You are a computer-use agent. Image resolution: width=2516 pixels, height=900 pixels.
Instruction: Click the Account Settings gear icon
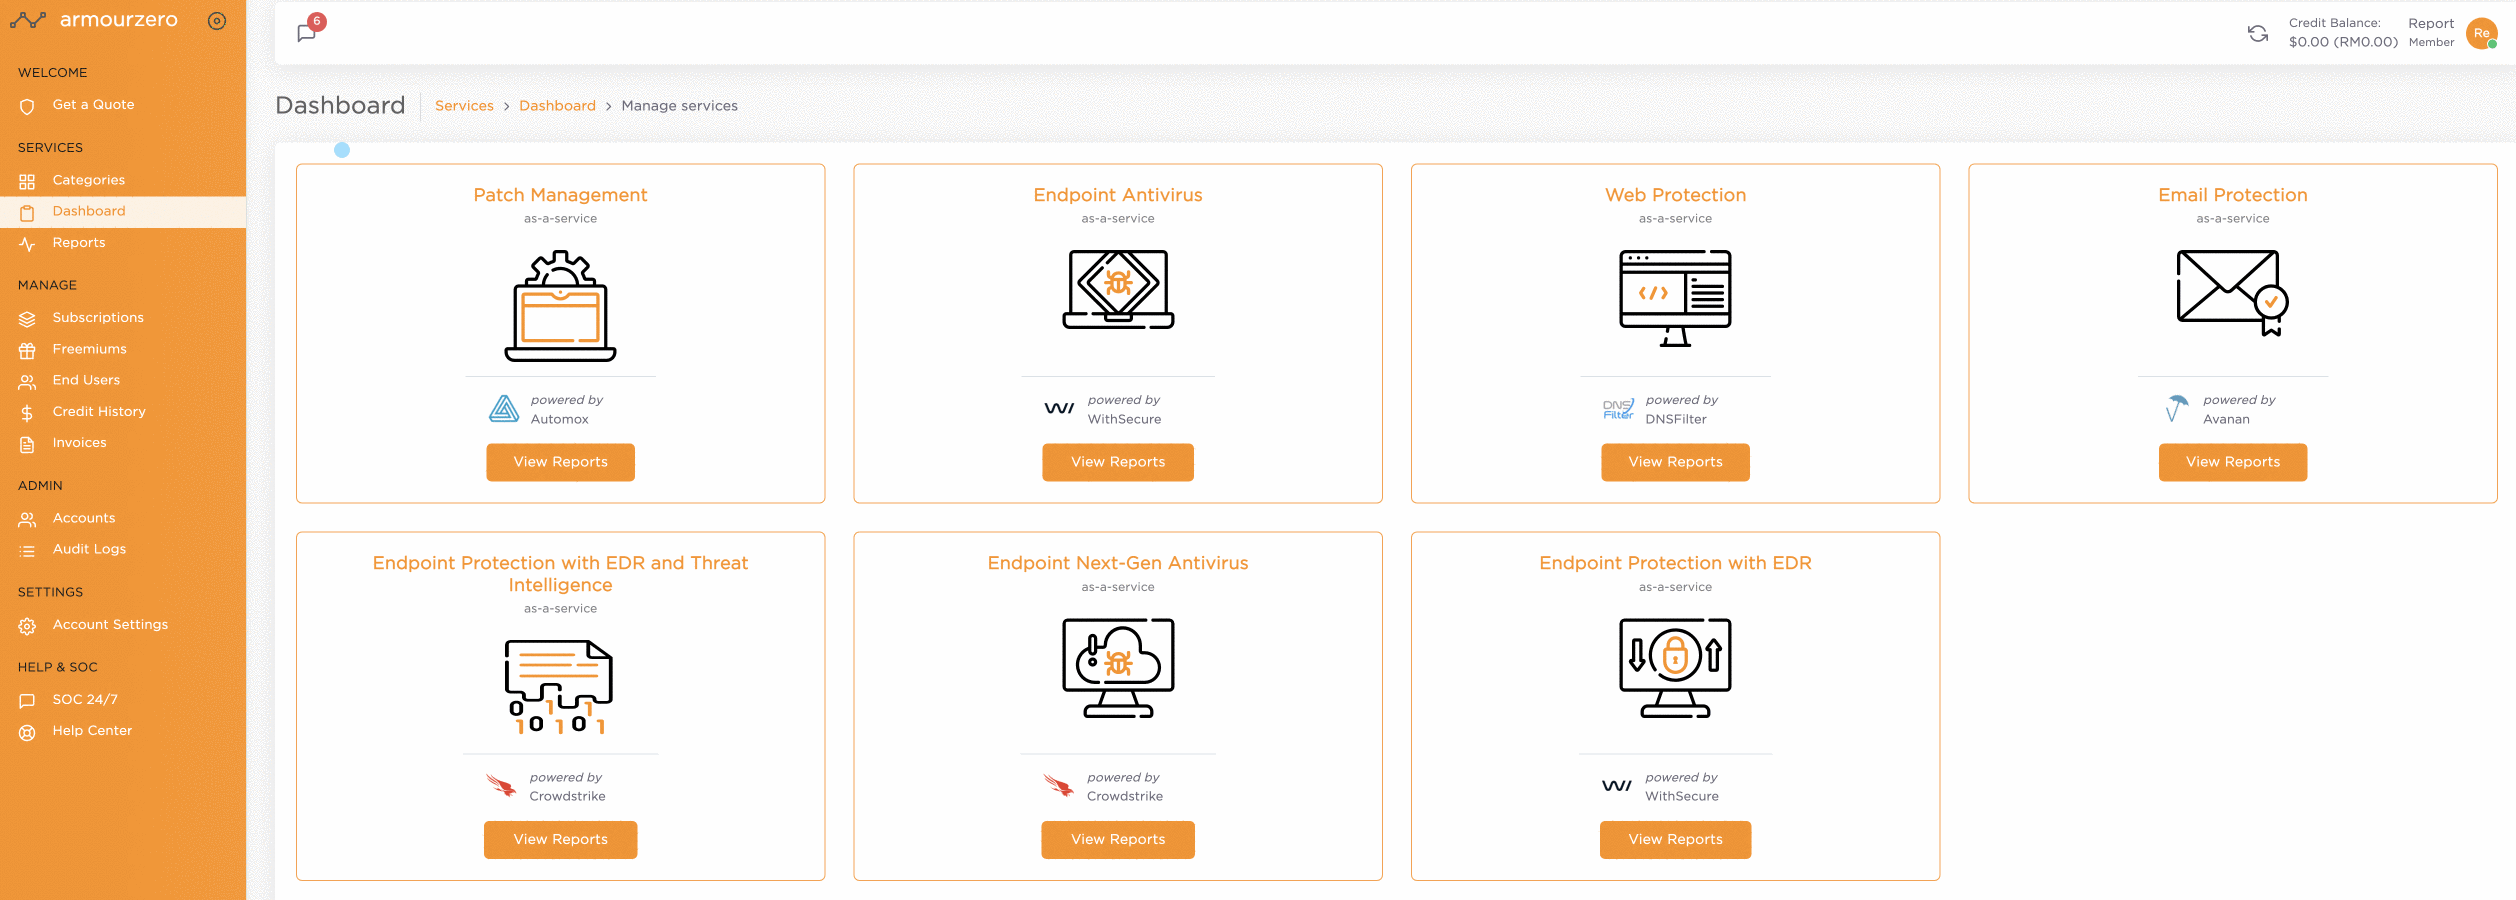click(27, 627)
